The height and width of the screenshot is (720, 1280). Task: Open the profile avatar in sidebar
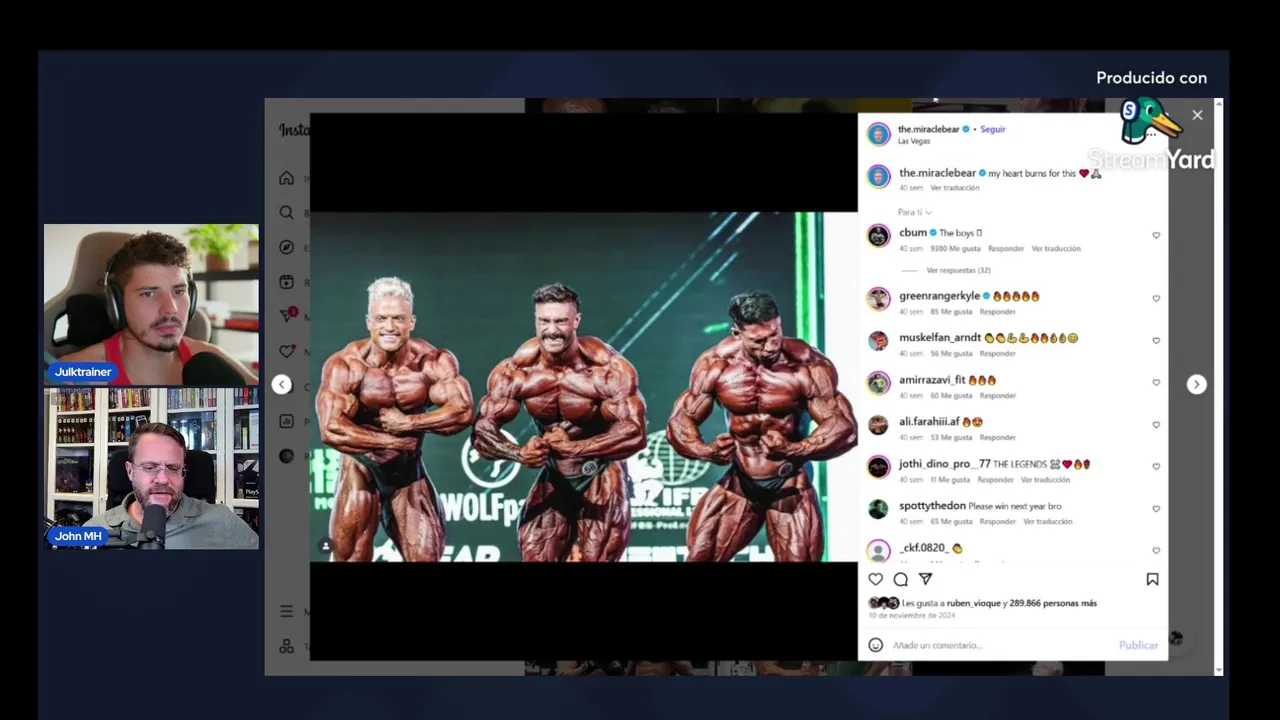[x=287, y=456]
